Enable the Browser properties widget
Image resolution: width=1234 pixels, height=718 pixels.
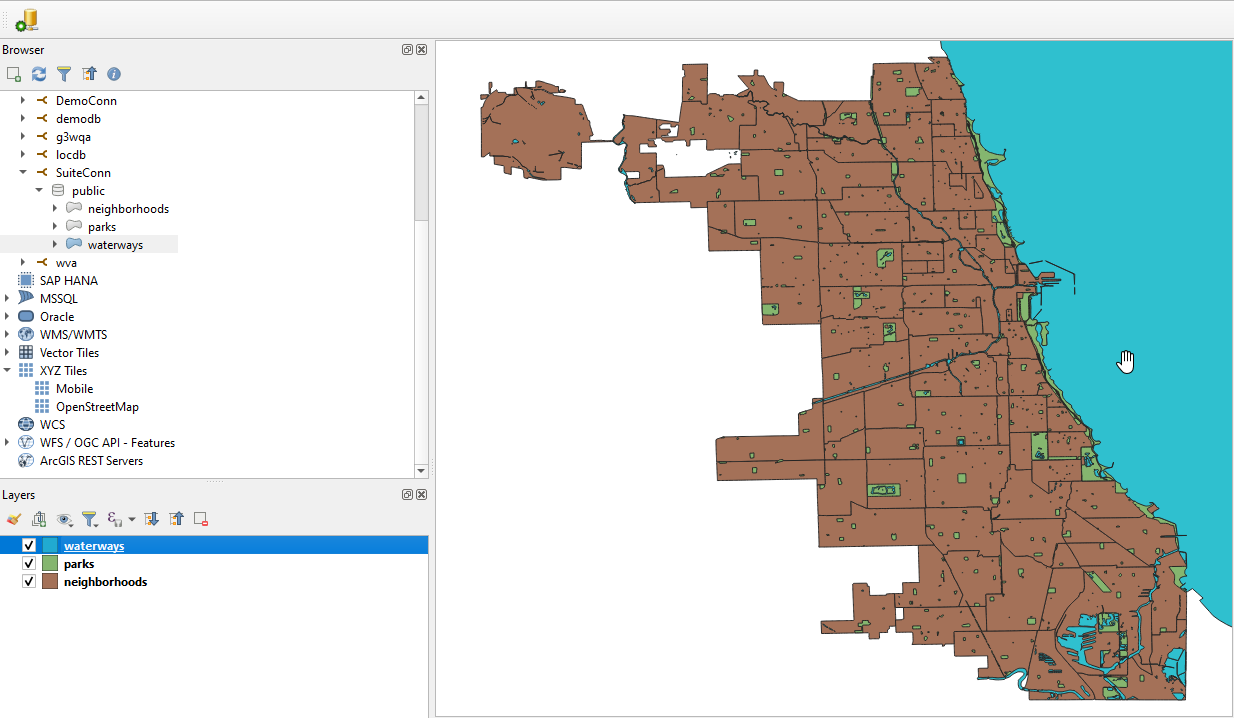click(113, 73)
